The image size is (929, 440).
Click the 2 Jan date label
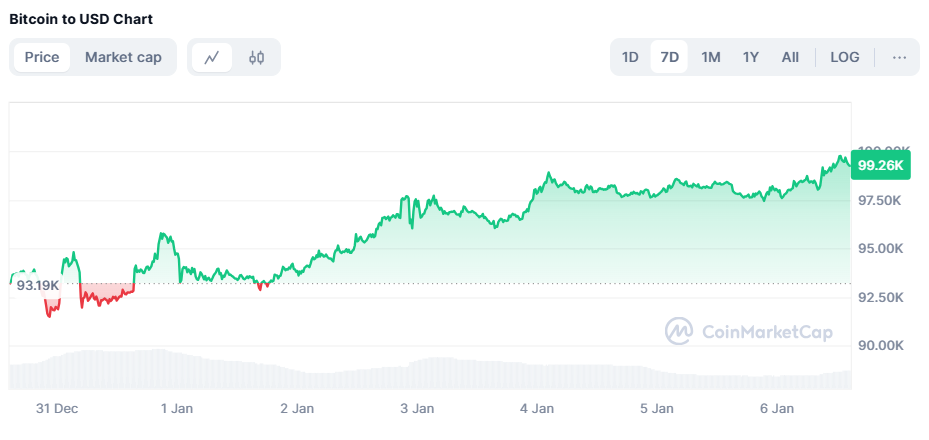click(x=297, y=409)
